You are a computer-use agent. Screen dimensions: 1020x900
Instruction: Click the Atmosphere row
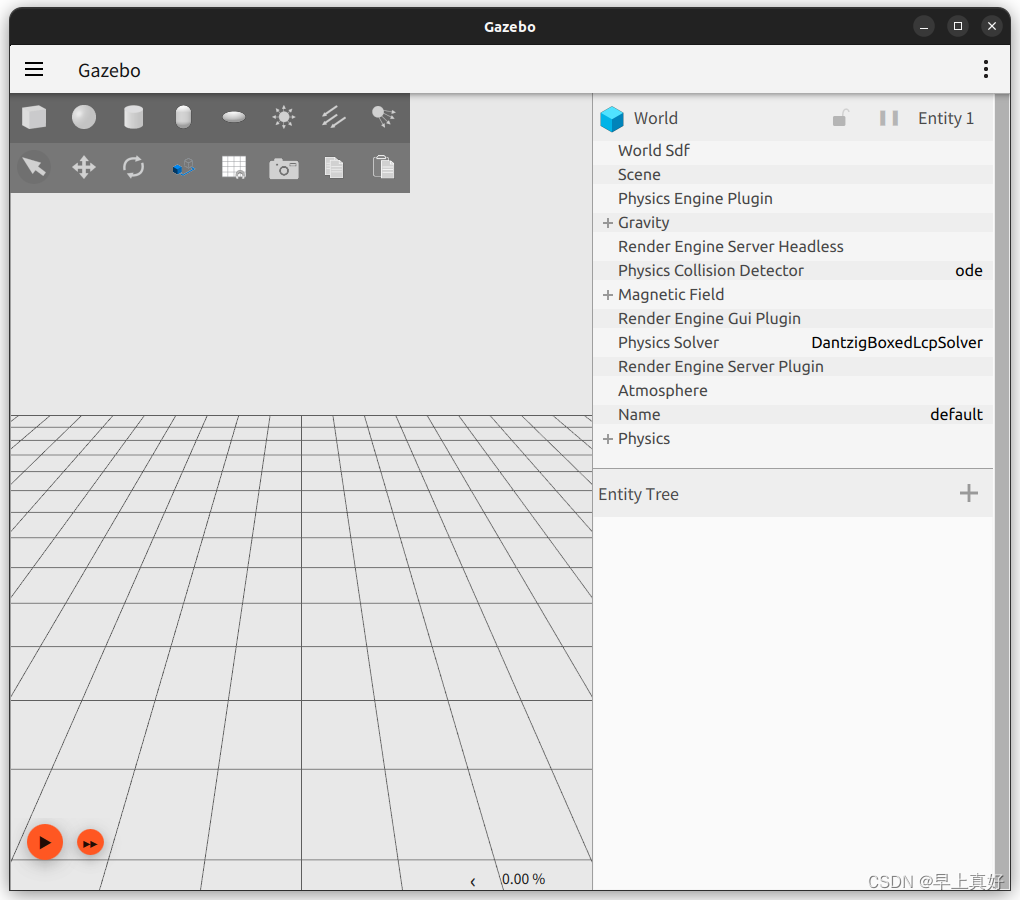(x=793, y=391)
